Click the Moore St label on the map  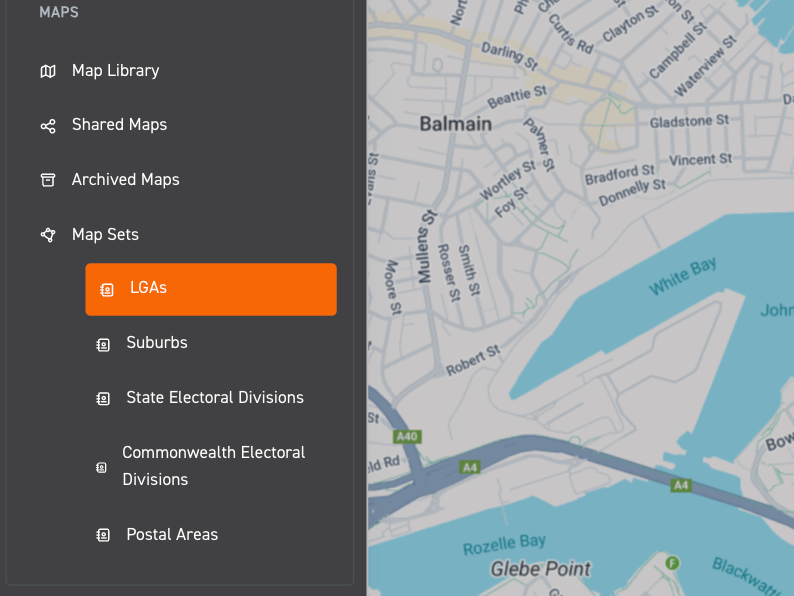coord(393,288)
